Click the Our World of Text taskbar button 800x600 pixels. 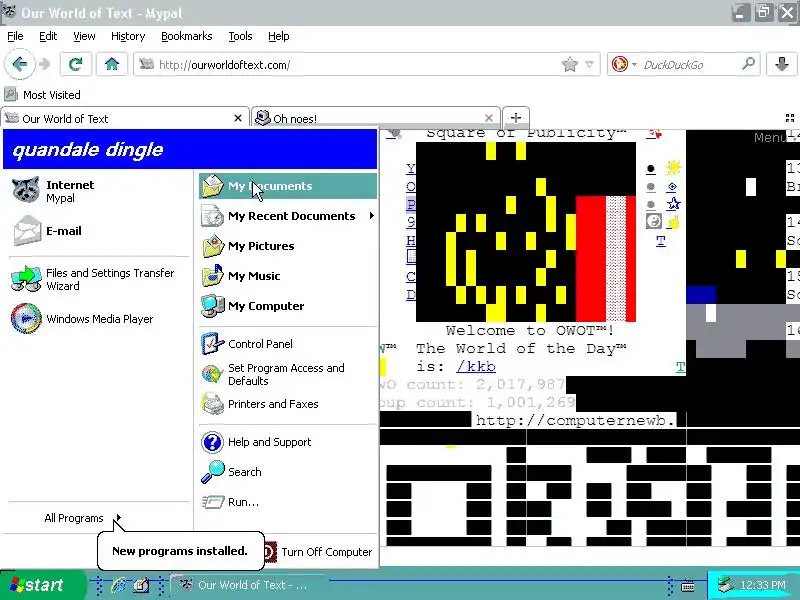pos(247,585)
